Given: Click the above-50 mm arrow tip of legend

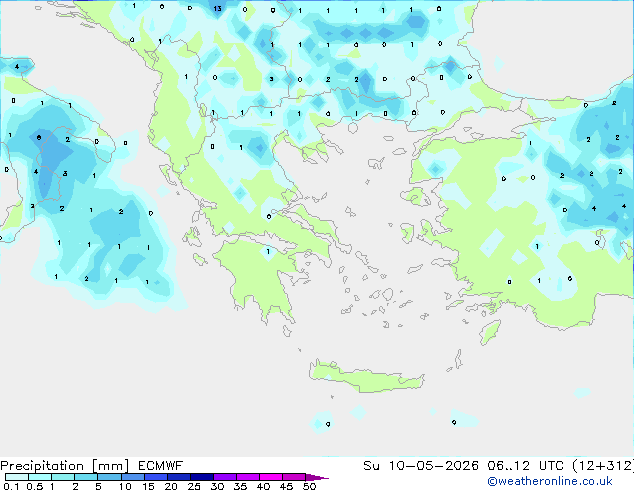Looking at the screenshot, I should click(x=317, y=477).
